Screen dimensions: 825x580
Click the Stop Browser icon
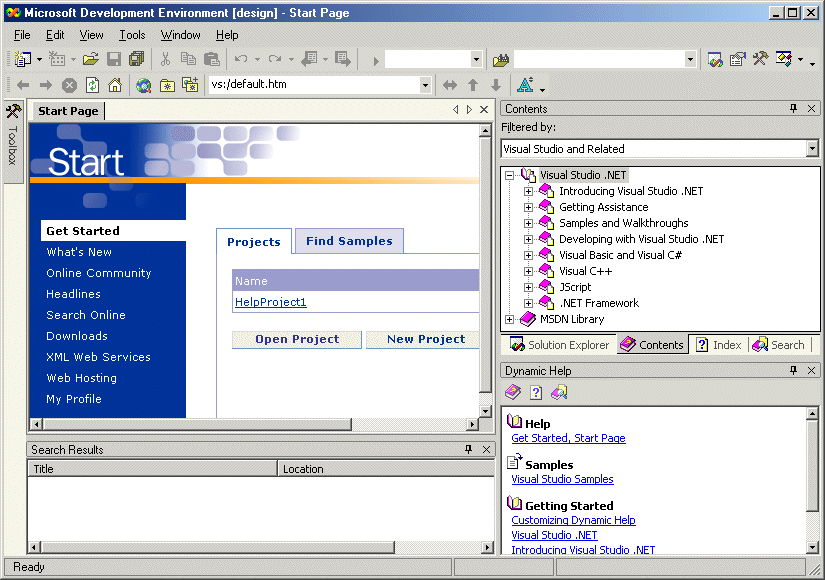click(x=69, y=85)
